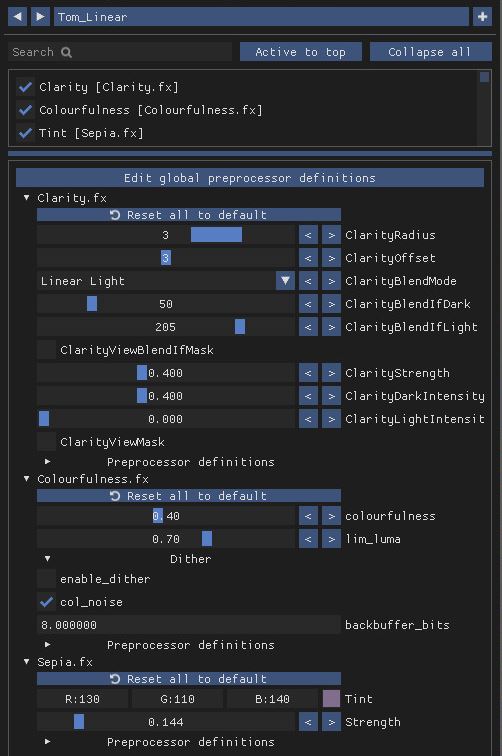Enable ClarityViewMask checkbox
502x756 pixels.
pyautogui.click(x=46, y=442)
